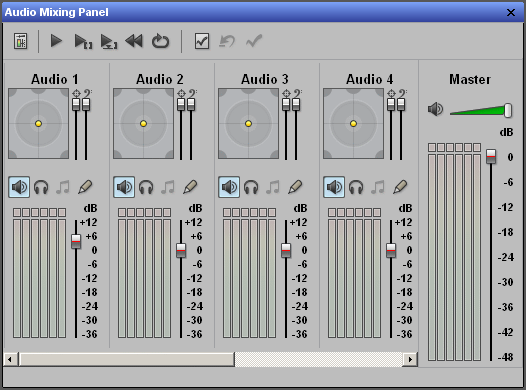Click the Audio 3 volume fader handle
Image resolution: width=526 pixels, height=390 pixels.
coord(286,250)
